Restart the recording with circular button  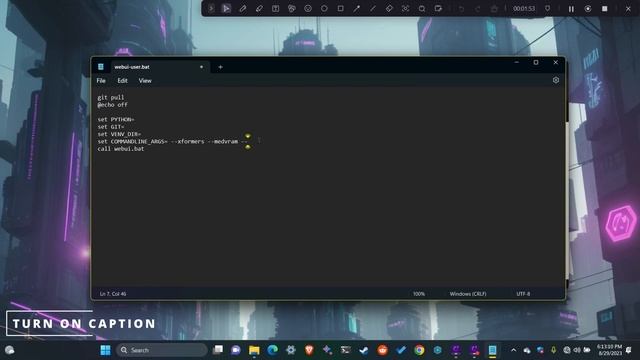coord(588,9)
